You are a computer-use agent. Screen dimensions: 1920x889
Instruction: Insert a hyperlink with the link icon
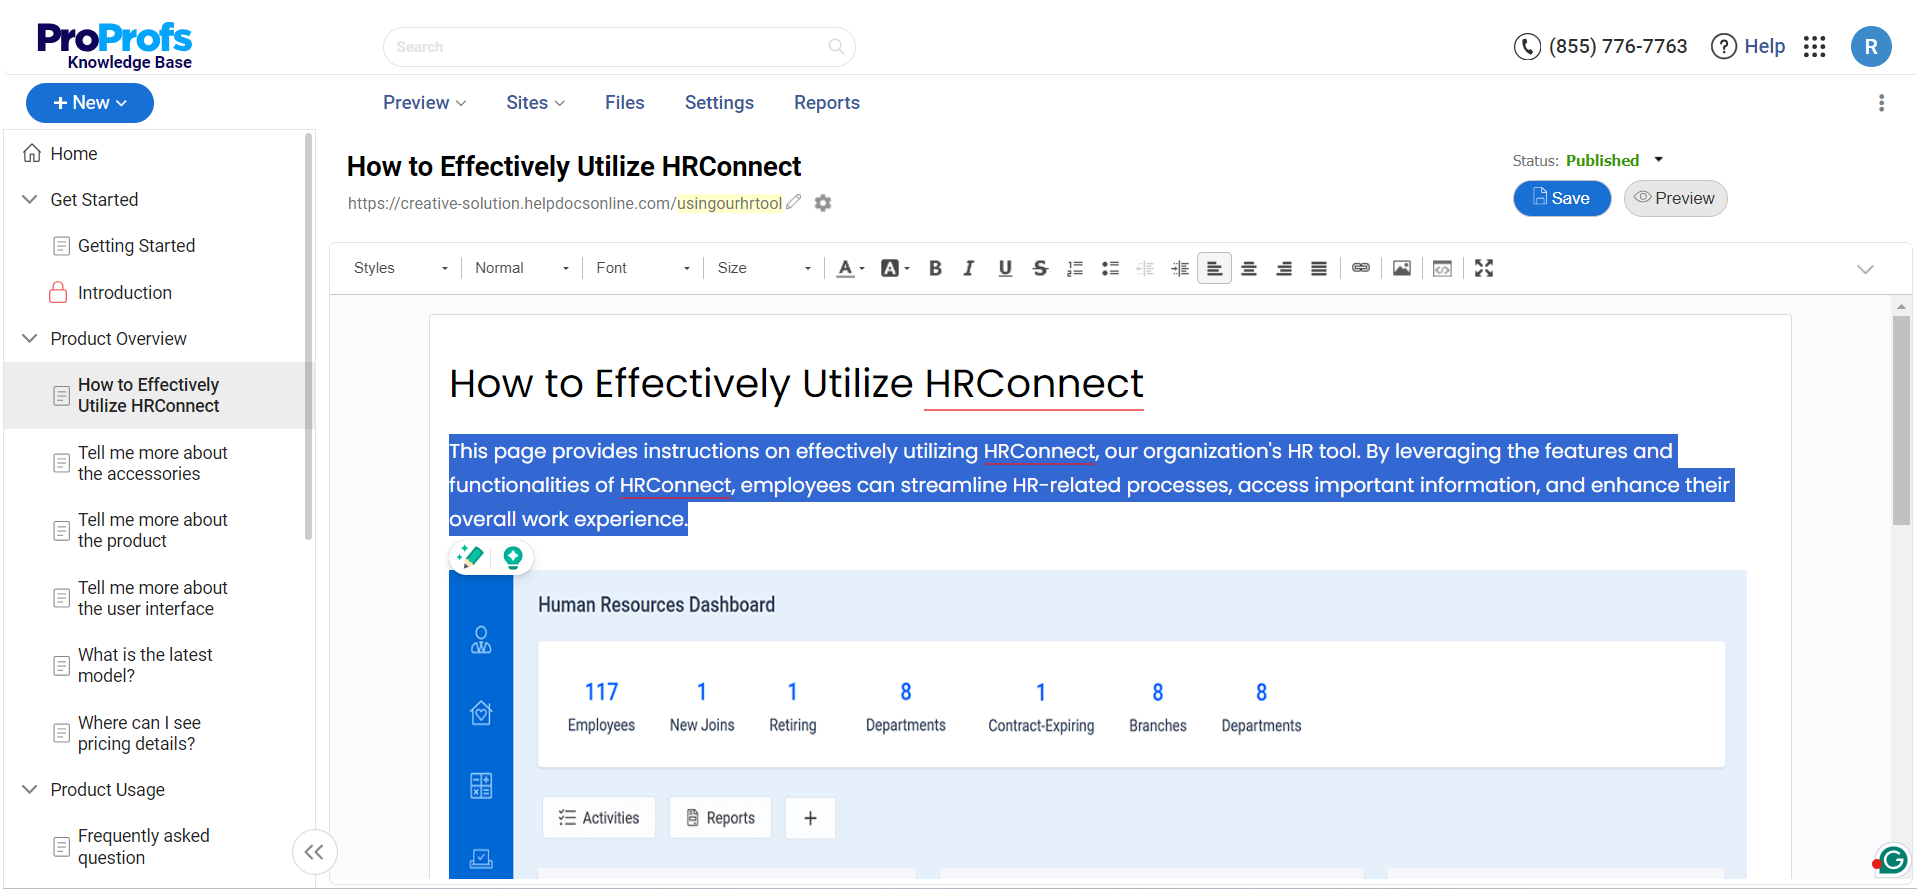[x=1361, y=268]
